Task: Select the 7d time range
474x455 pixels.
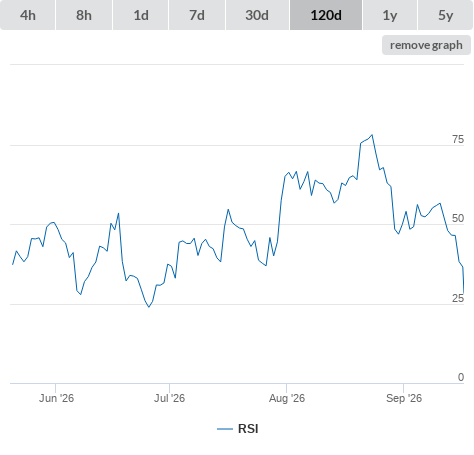Action: tap(197, 15)
